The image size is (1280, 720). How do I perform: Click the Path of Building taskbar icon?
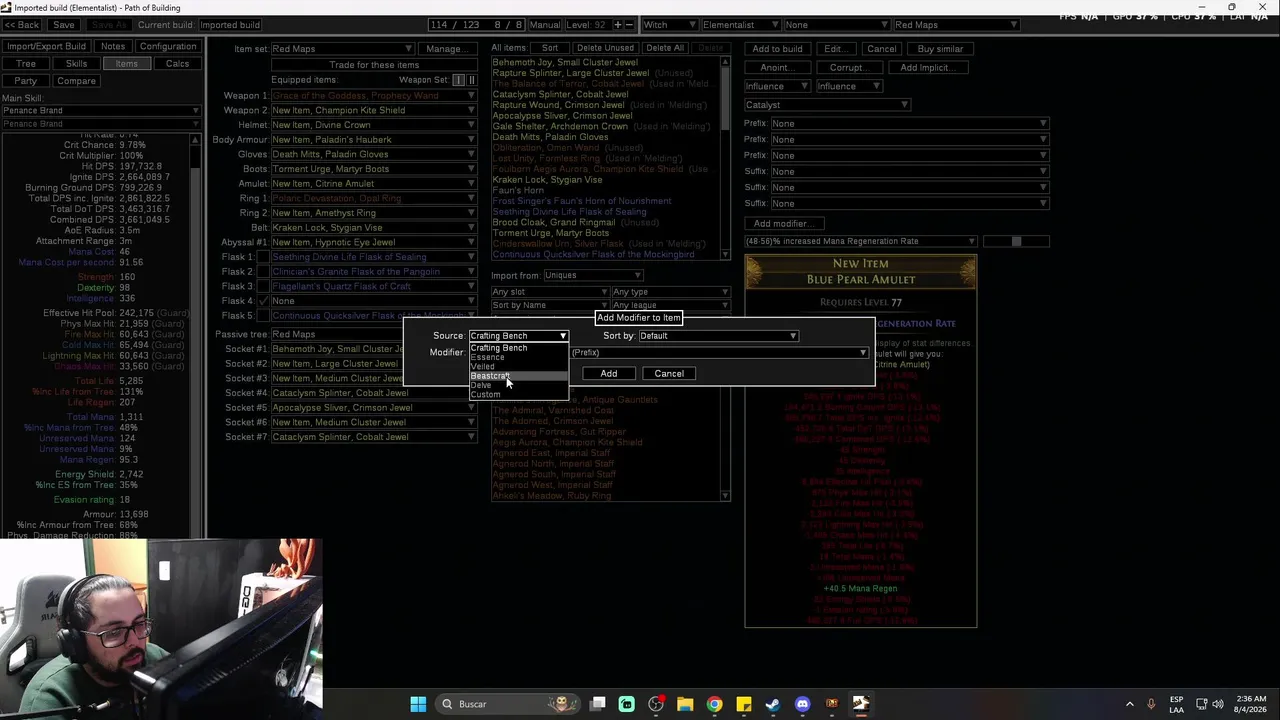[x=860, y=704]
